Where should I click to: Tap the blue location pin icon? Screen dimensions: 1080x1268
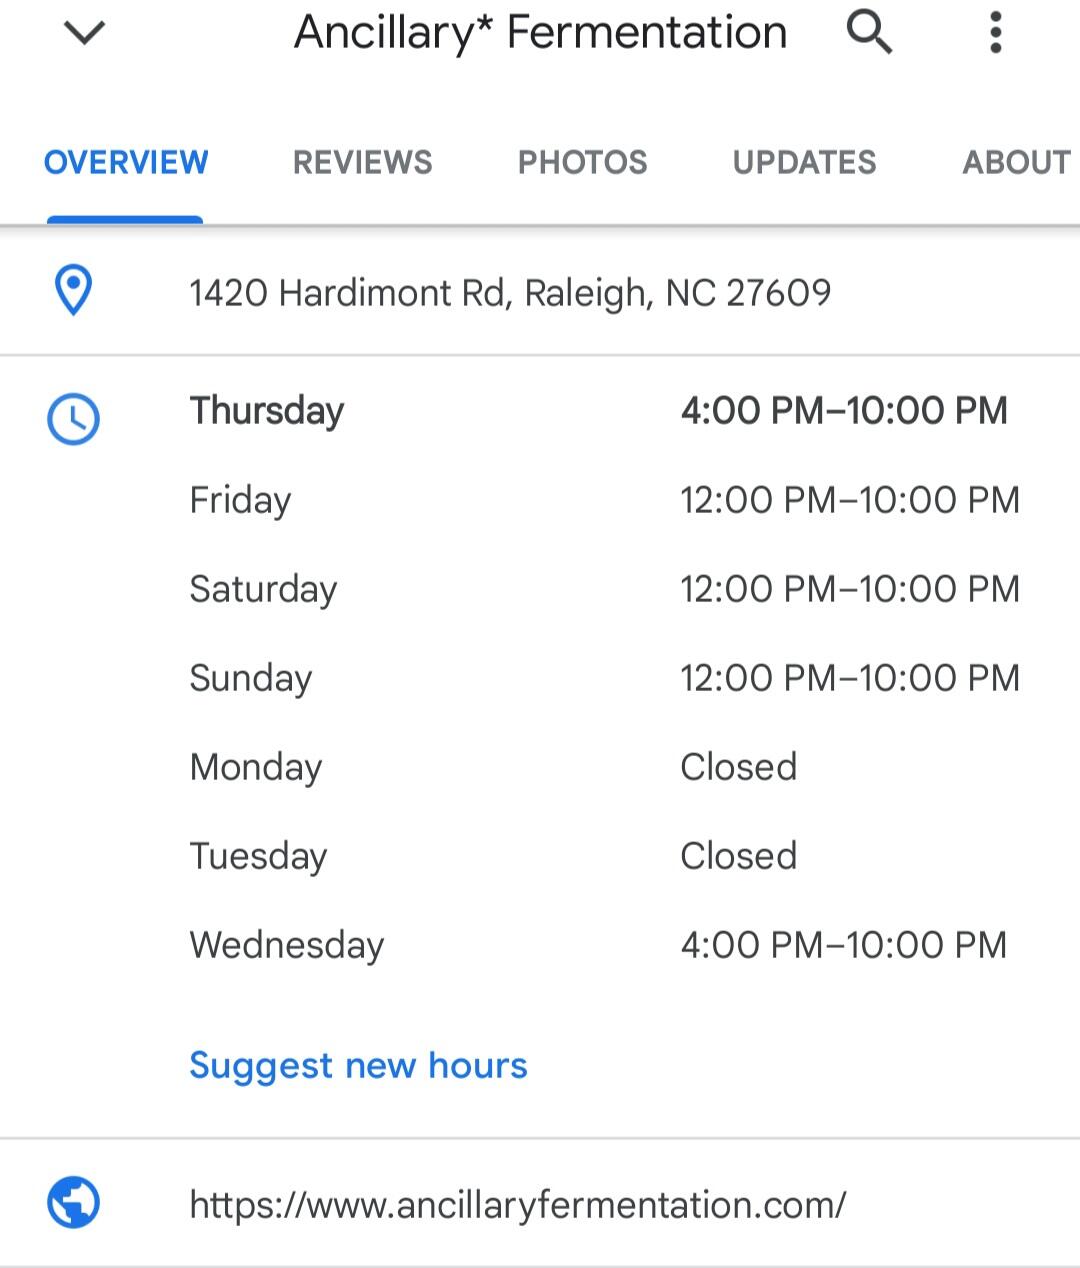click(x=73, y=291)
